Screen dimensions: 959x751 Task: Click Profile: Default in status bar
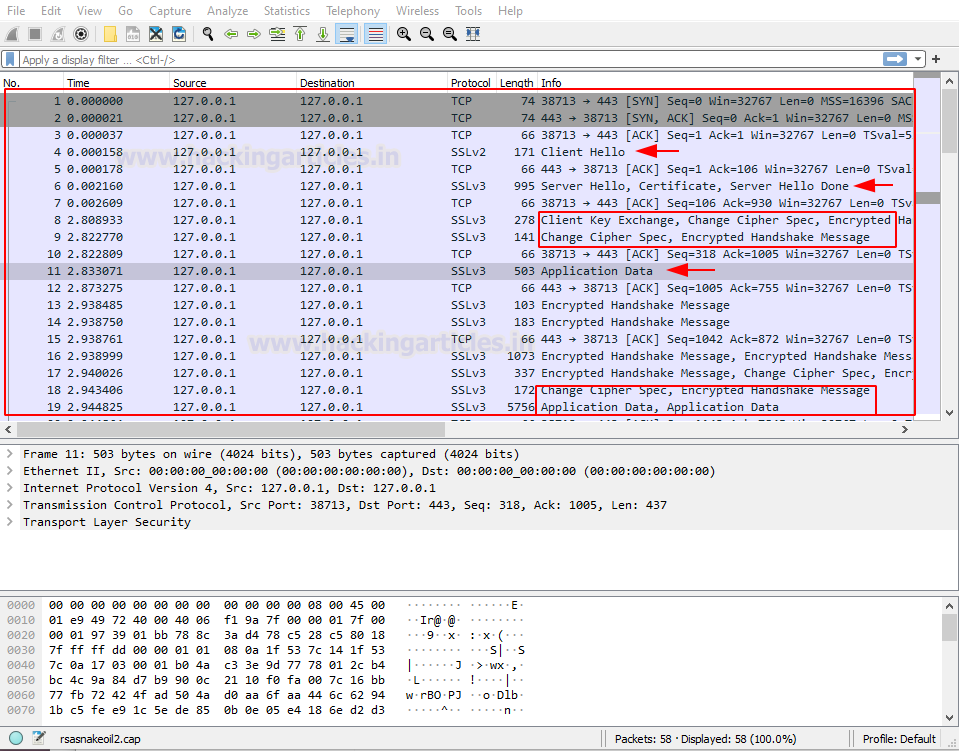[x=898, y=739]
